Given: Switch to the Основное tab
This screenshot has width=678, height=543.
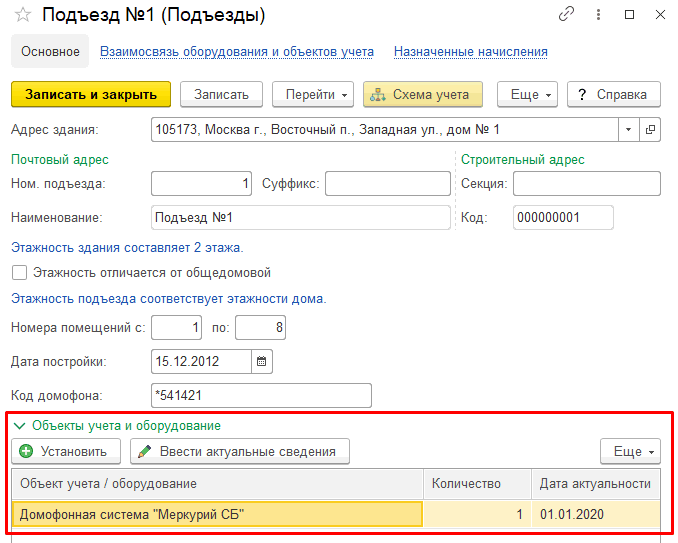Looking at the screenshot, I should pyautogui.click(x=50, y=51).
